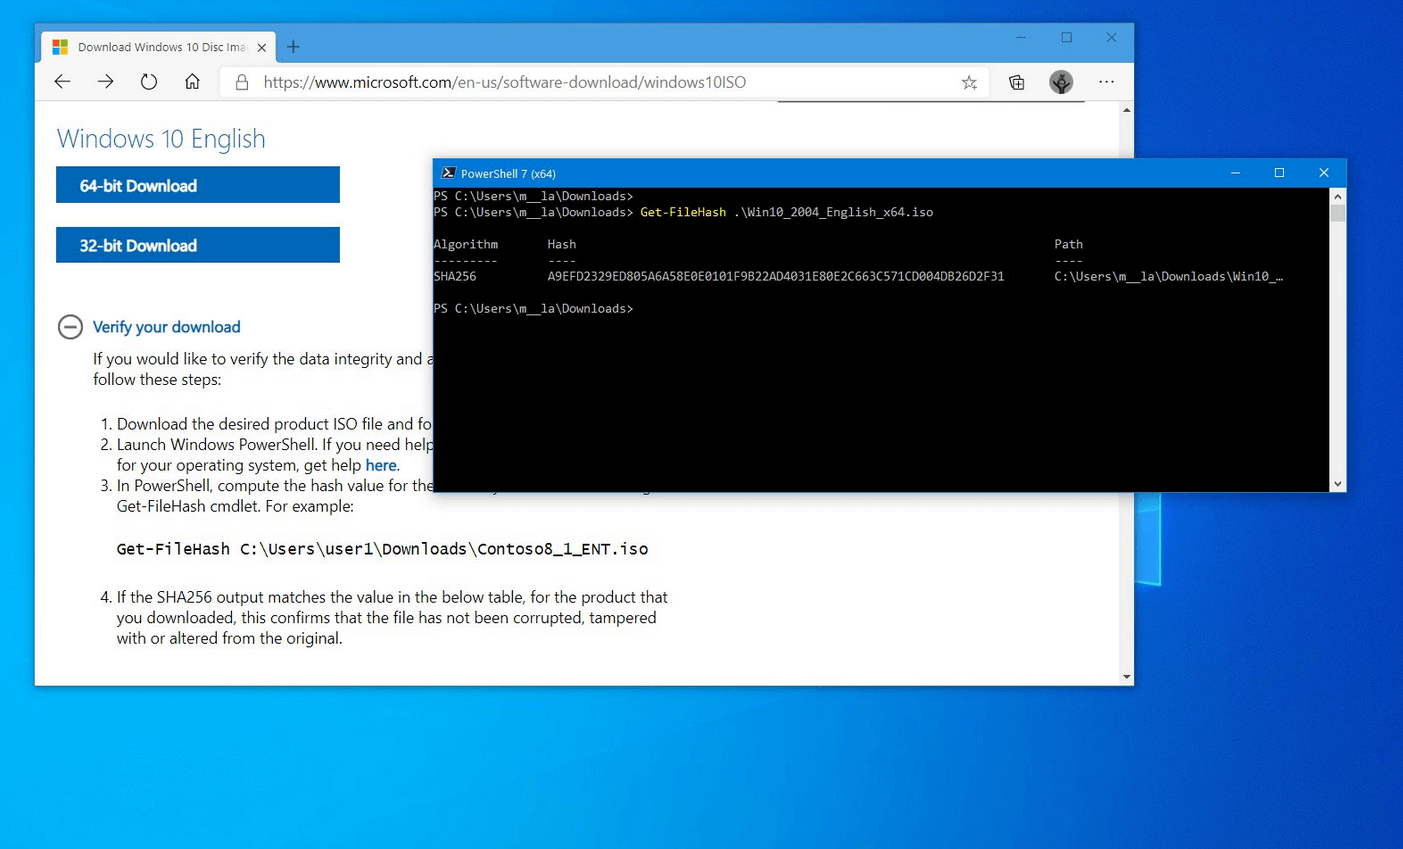Click the browser Forward arrow
The image size is (1403, 849).
(105, 82)
